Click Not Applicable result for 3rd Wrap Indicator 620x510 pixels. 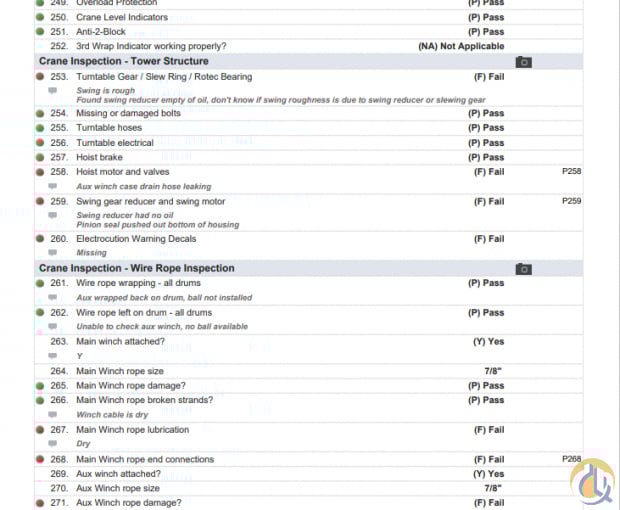click(461, 46)
